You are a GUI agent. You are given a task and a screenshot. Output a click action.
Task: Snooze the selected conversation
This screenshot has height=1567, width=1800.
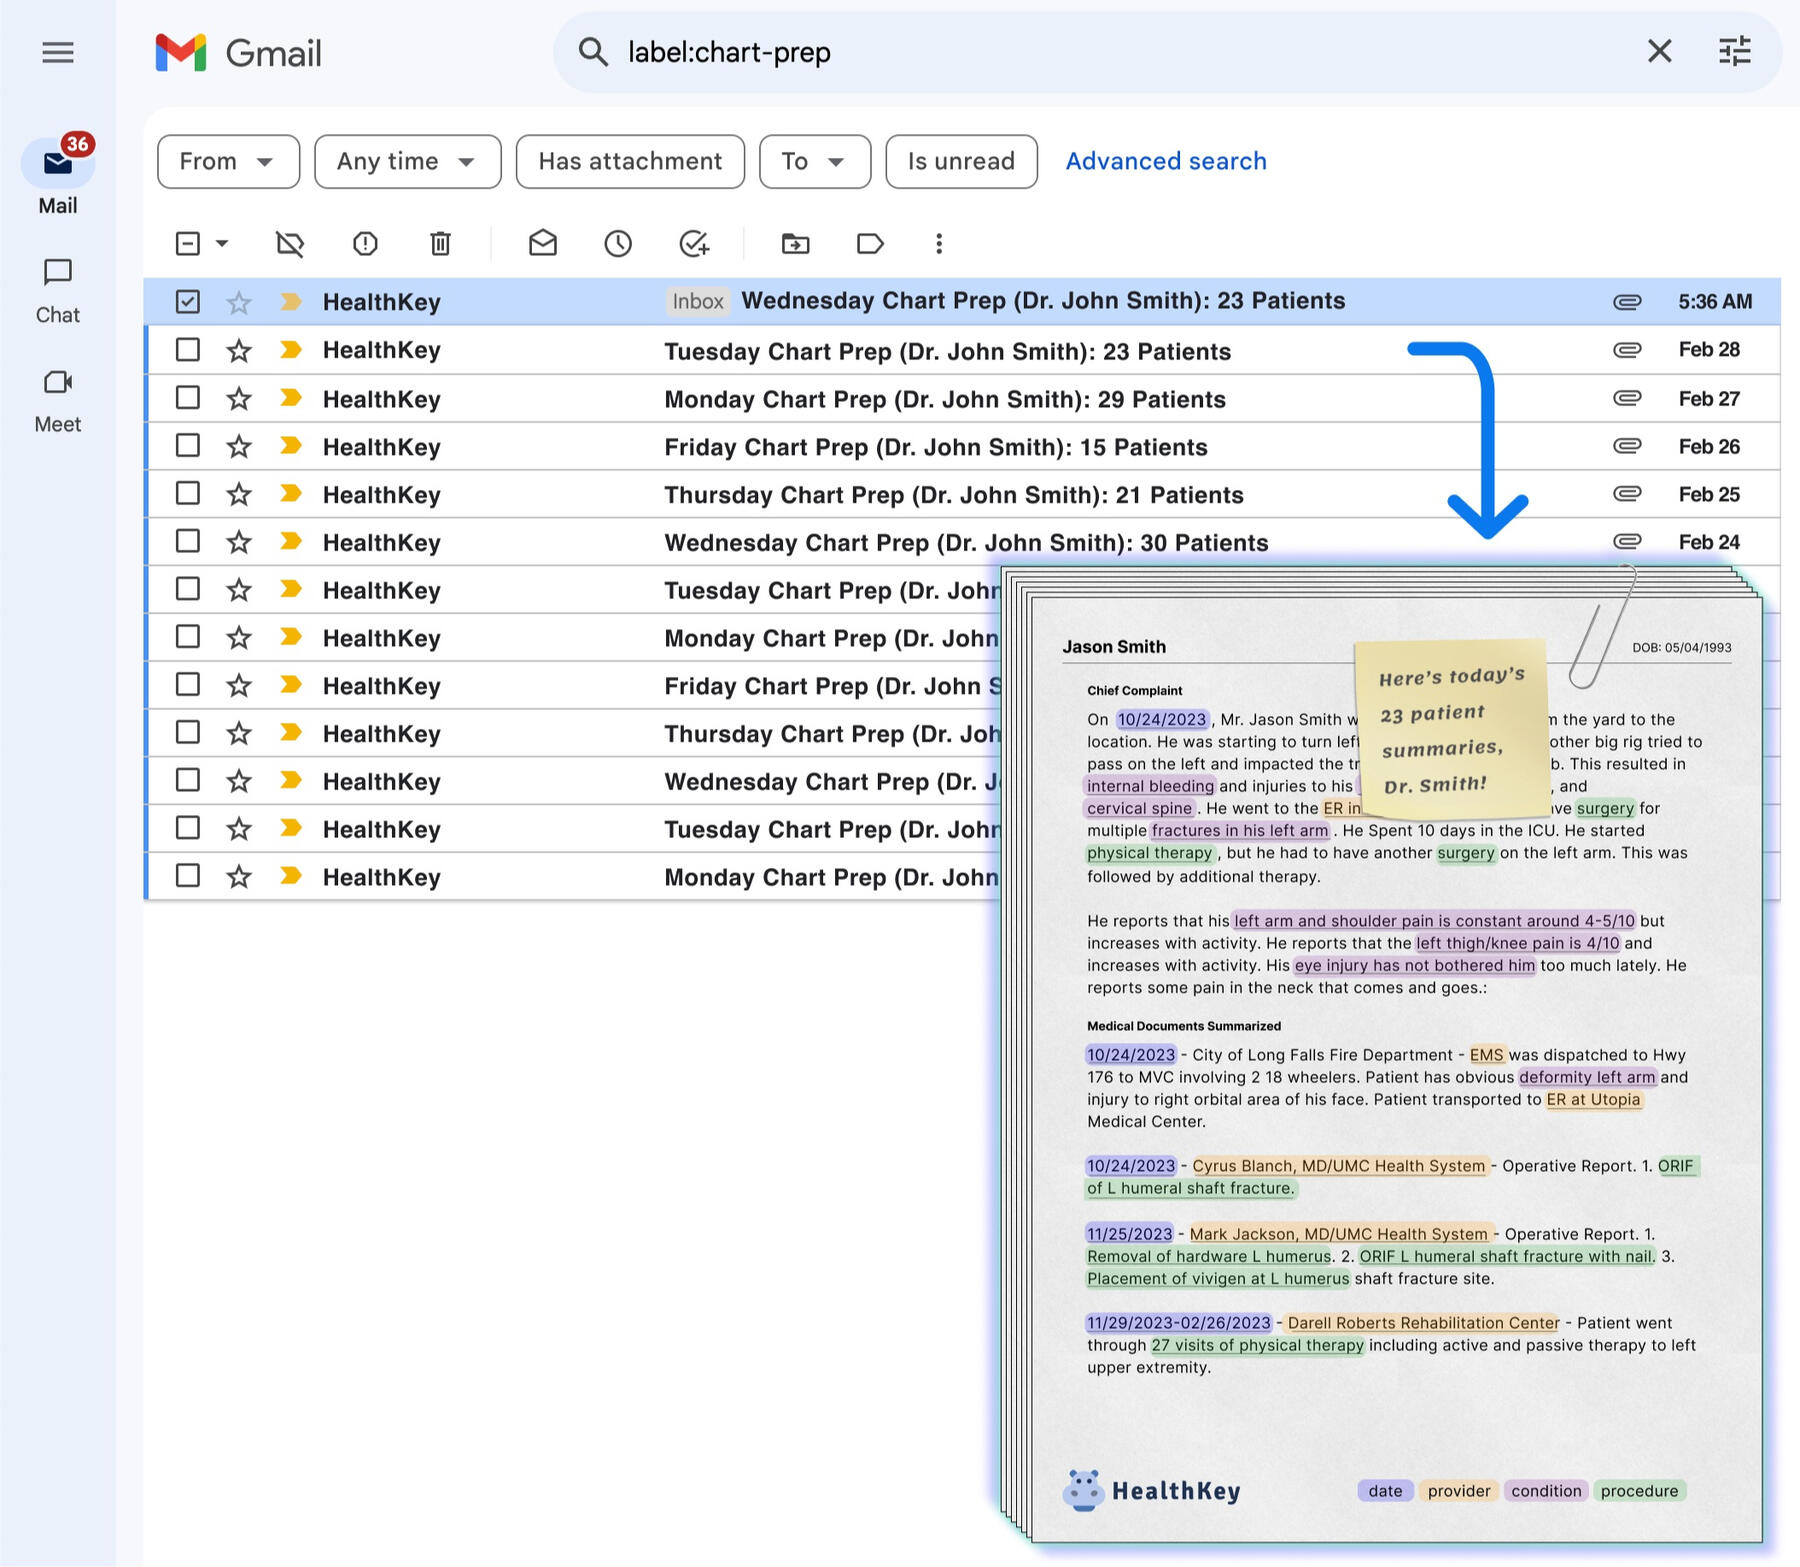(x=618, y=243)
